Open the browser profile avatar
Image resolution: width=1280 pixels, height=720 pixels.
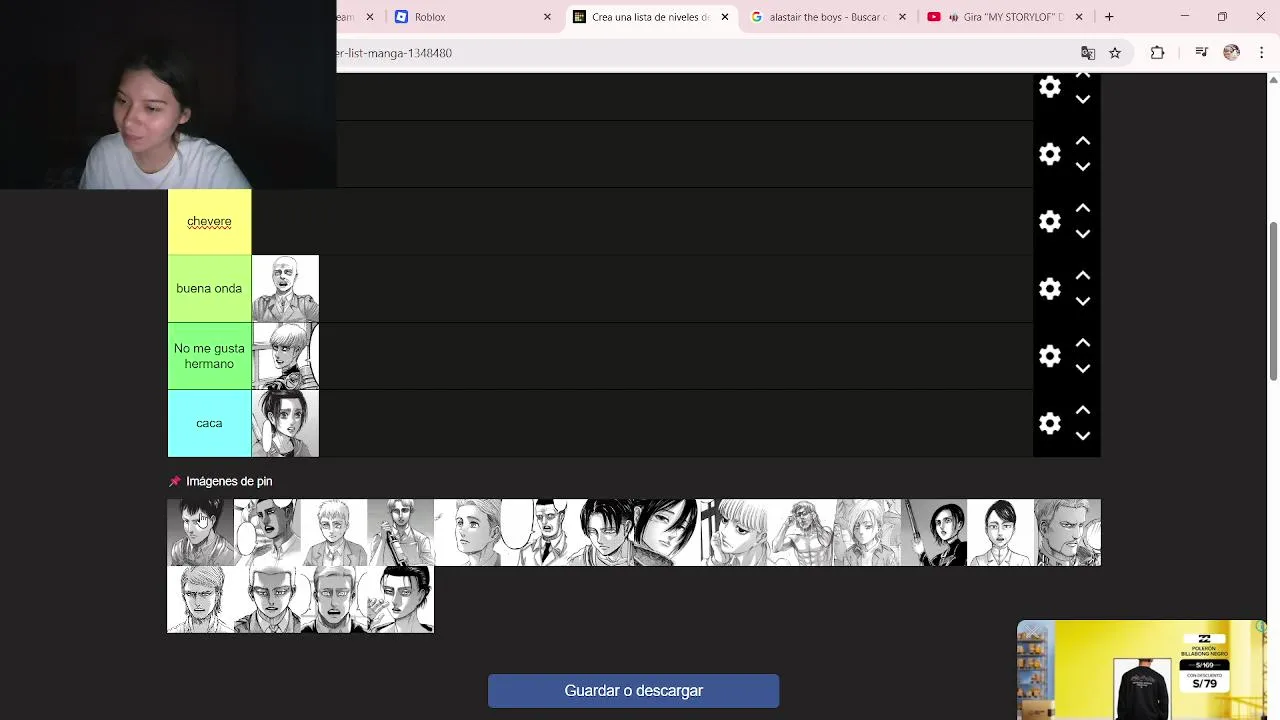[1231, 53]
